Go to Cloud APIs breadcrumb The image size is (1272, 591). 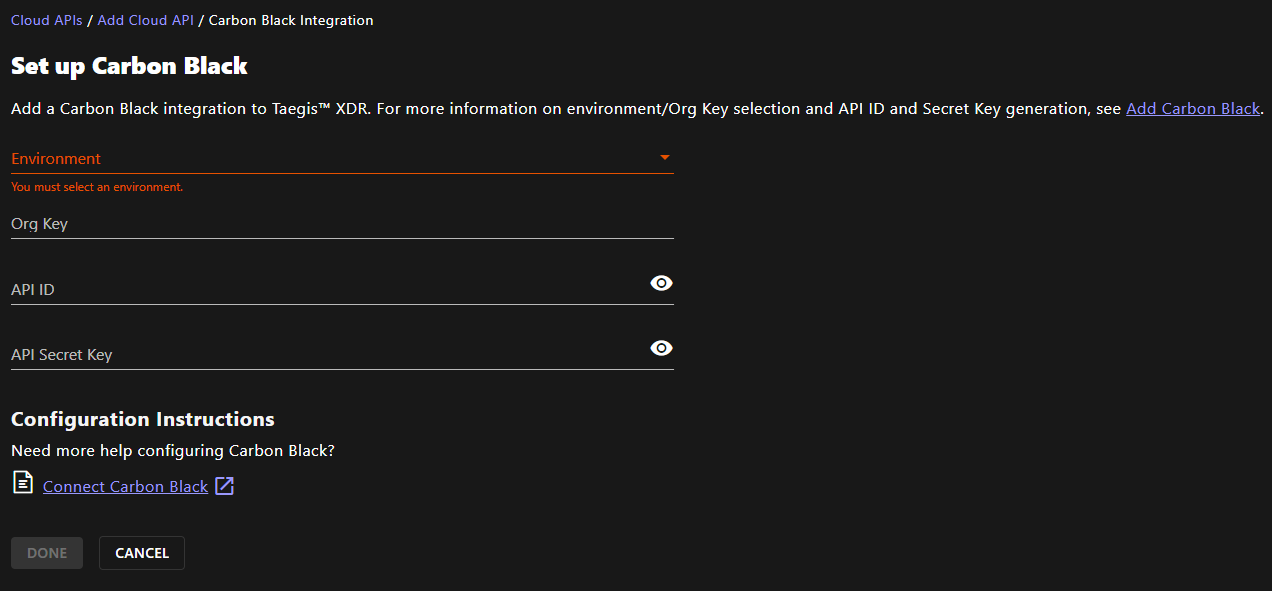pyautogui.click(x=46, y=20)
